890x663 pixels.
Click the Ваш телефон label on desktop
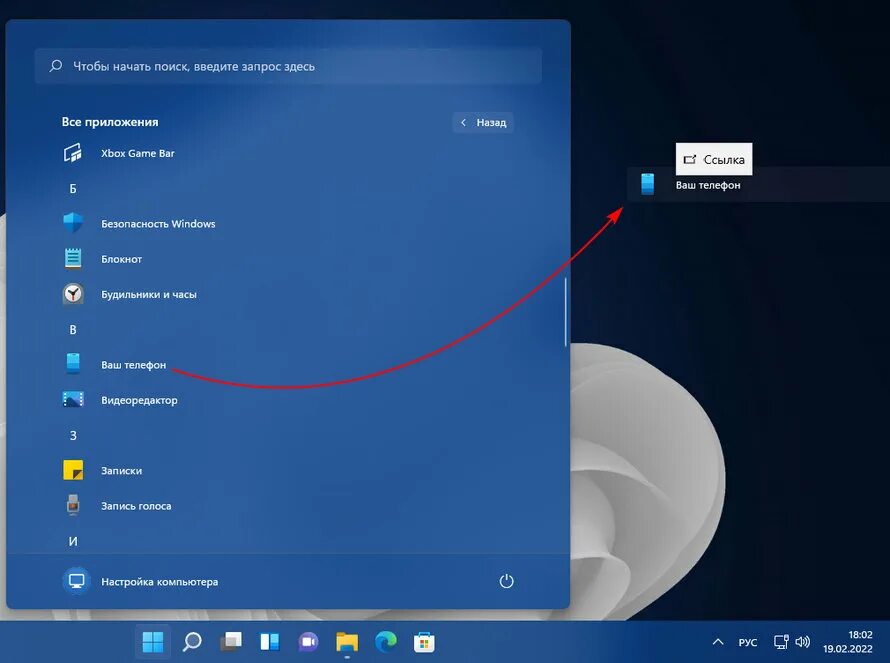pyautogui.click(x=708, y=185)
